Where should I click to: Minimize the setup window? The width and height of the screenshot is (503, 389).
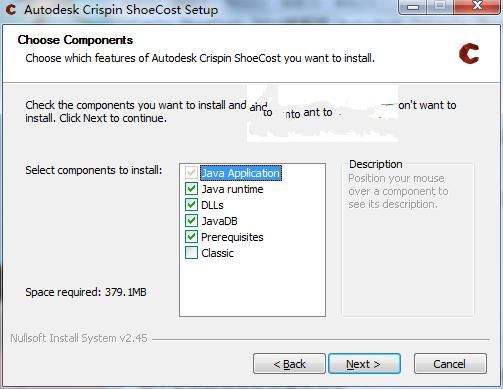(413, 7)
